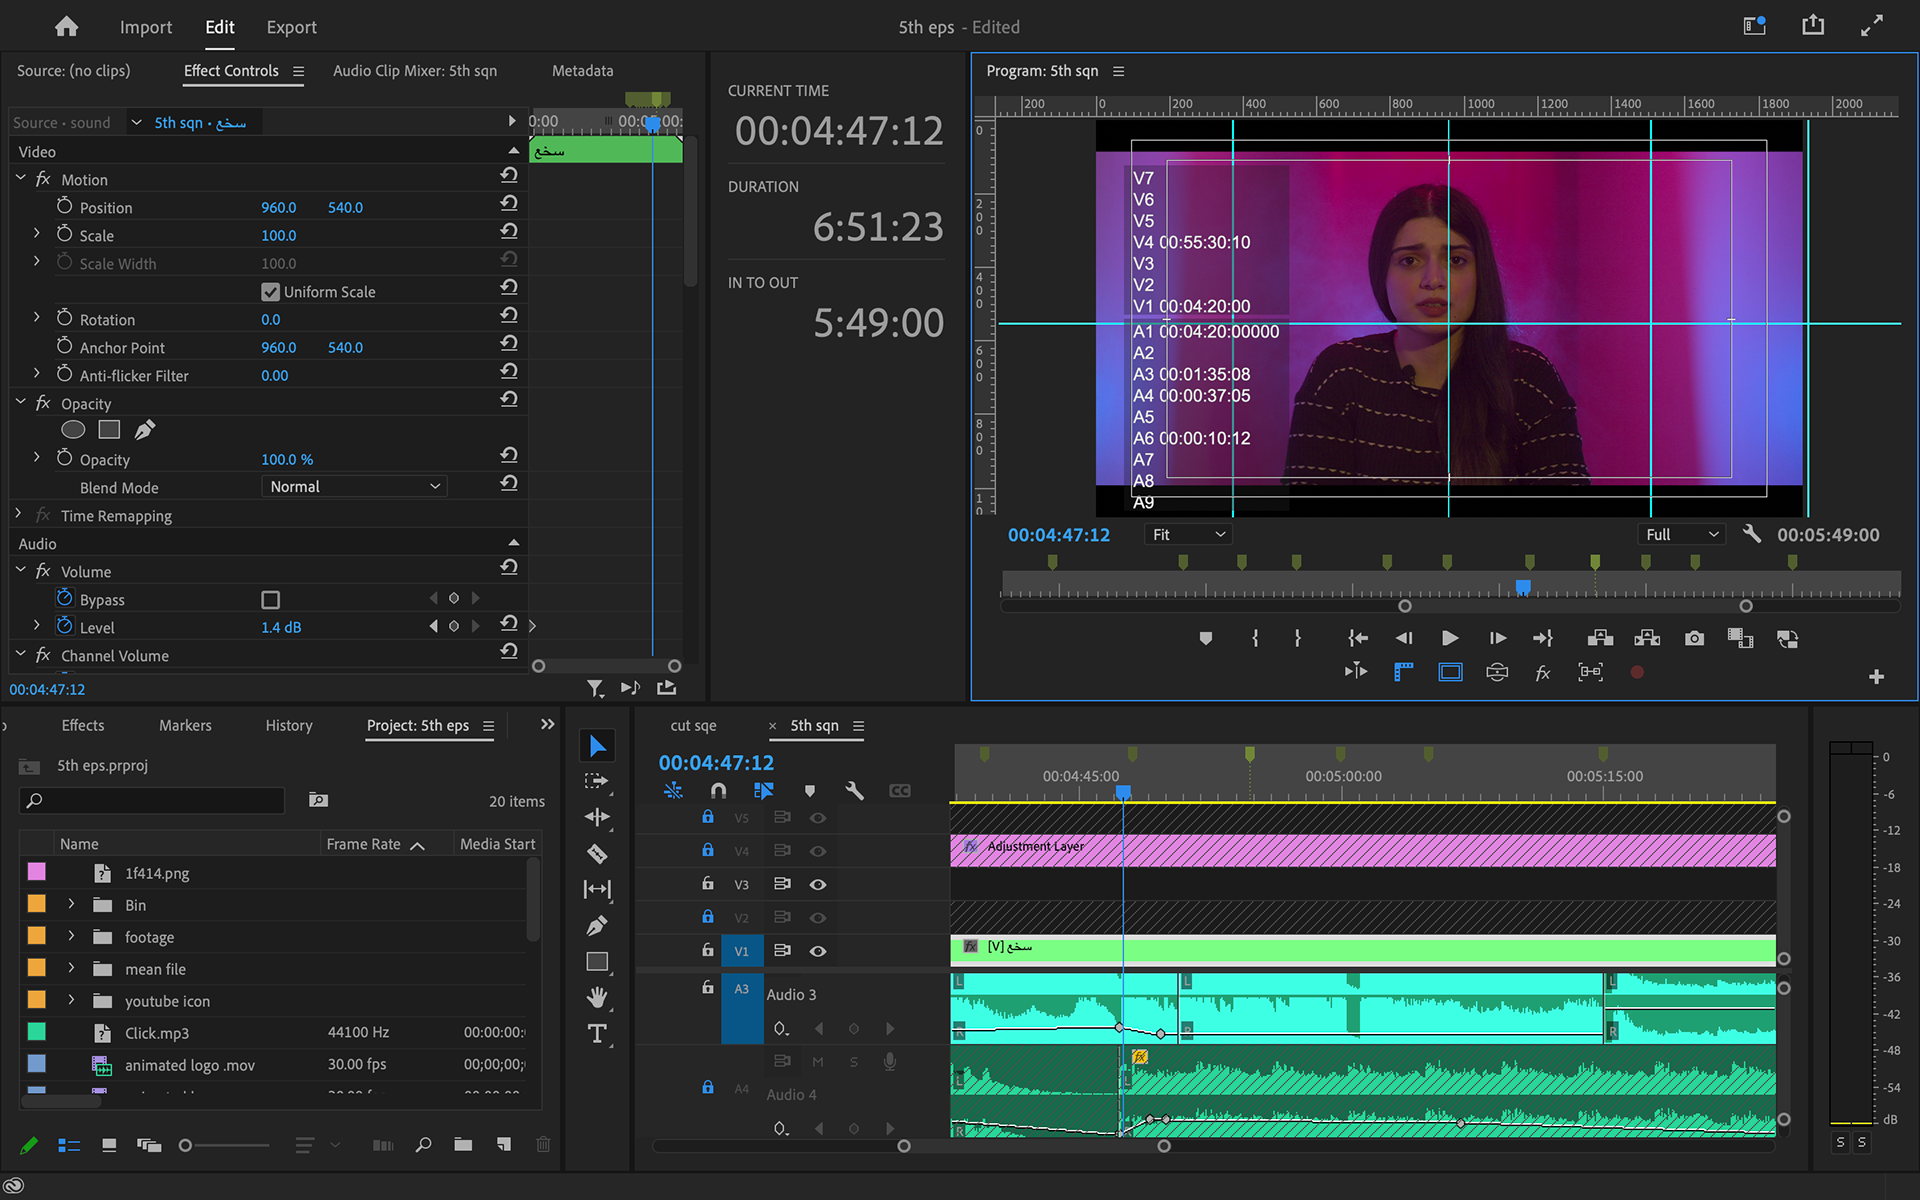Open timeline wrench display settings

pyautogui.click(x=854, y=790)
